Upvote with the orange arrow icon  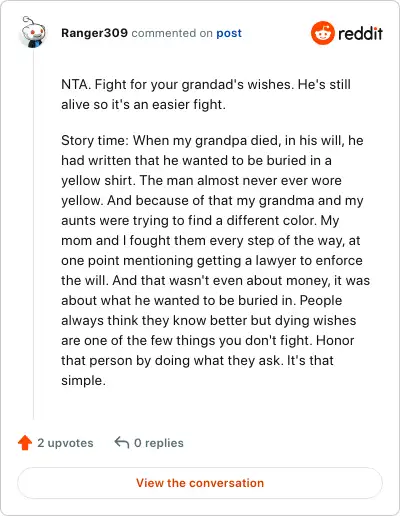tap(25, 443)
